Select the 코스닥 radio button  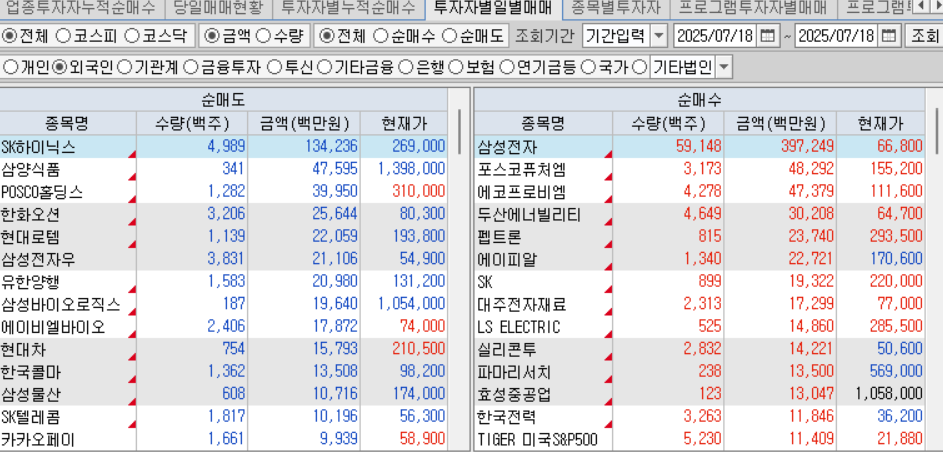132,36
